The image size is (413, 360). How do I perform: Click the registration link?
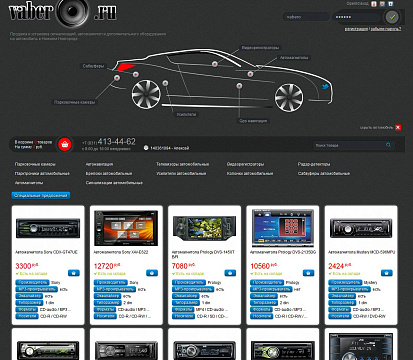(356, 29)
